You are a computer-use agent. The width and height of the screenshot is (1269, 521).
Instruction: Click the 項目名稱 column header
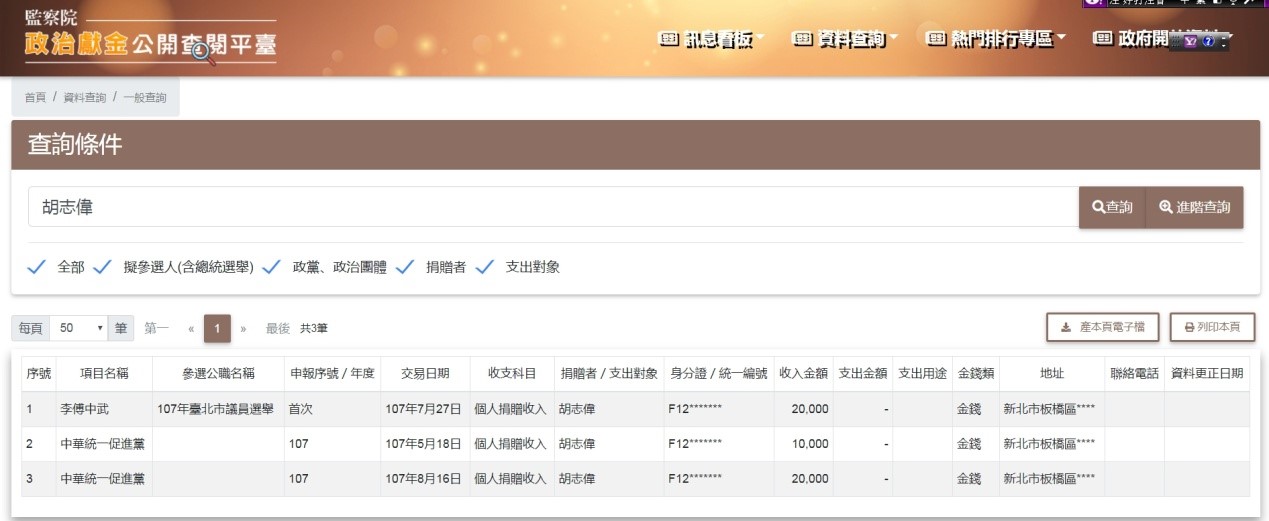(104, 373)
